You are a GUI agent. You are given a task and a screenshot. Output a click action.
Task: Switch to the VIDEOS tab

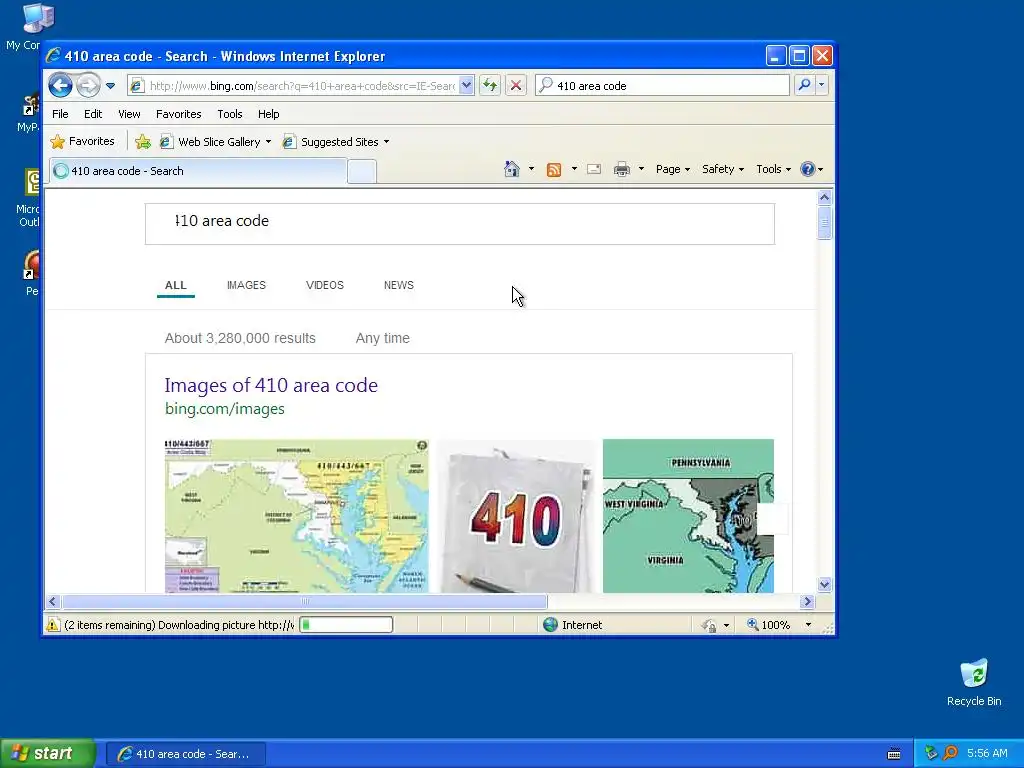pyautogui.click(x=325, y=285)
